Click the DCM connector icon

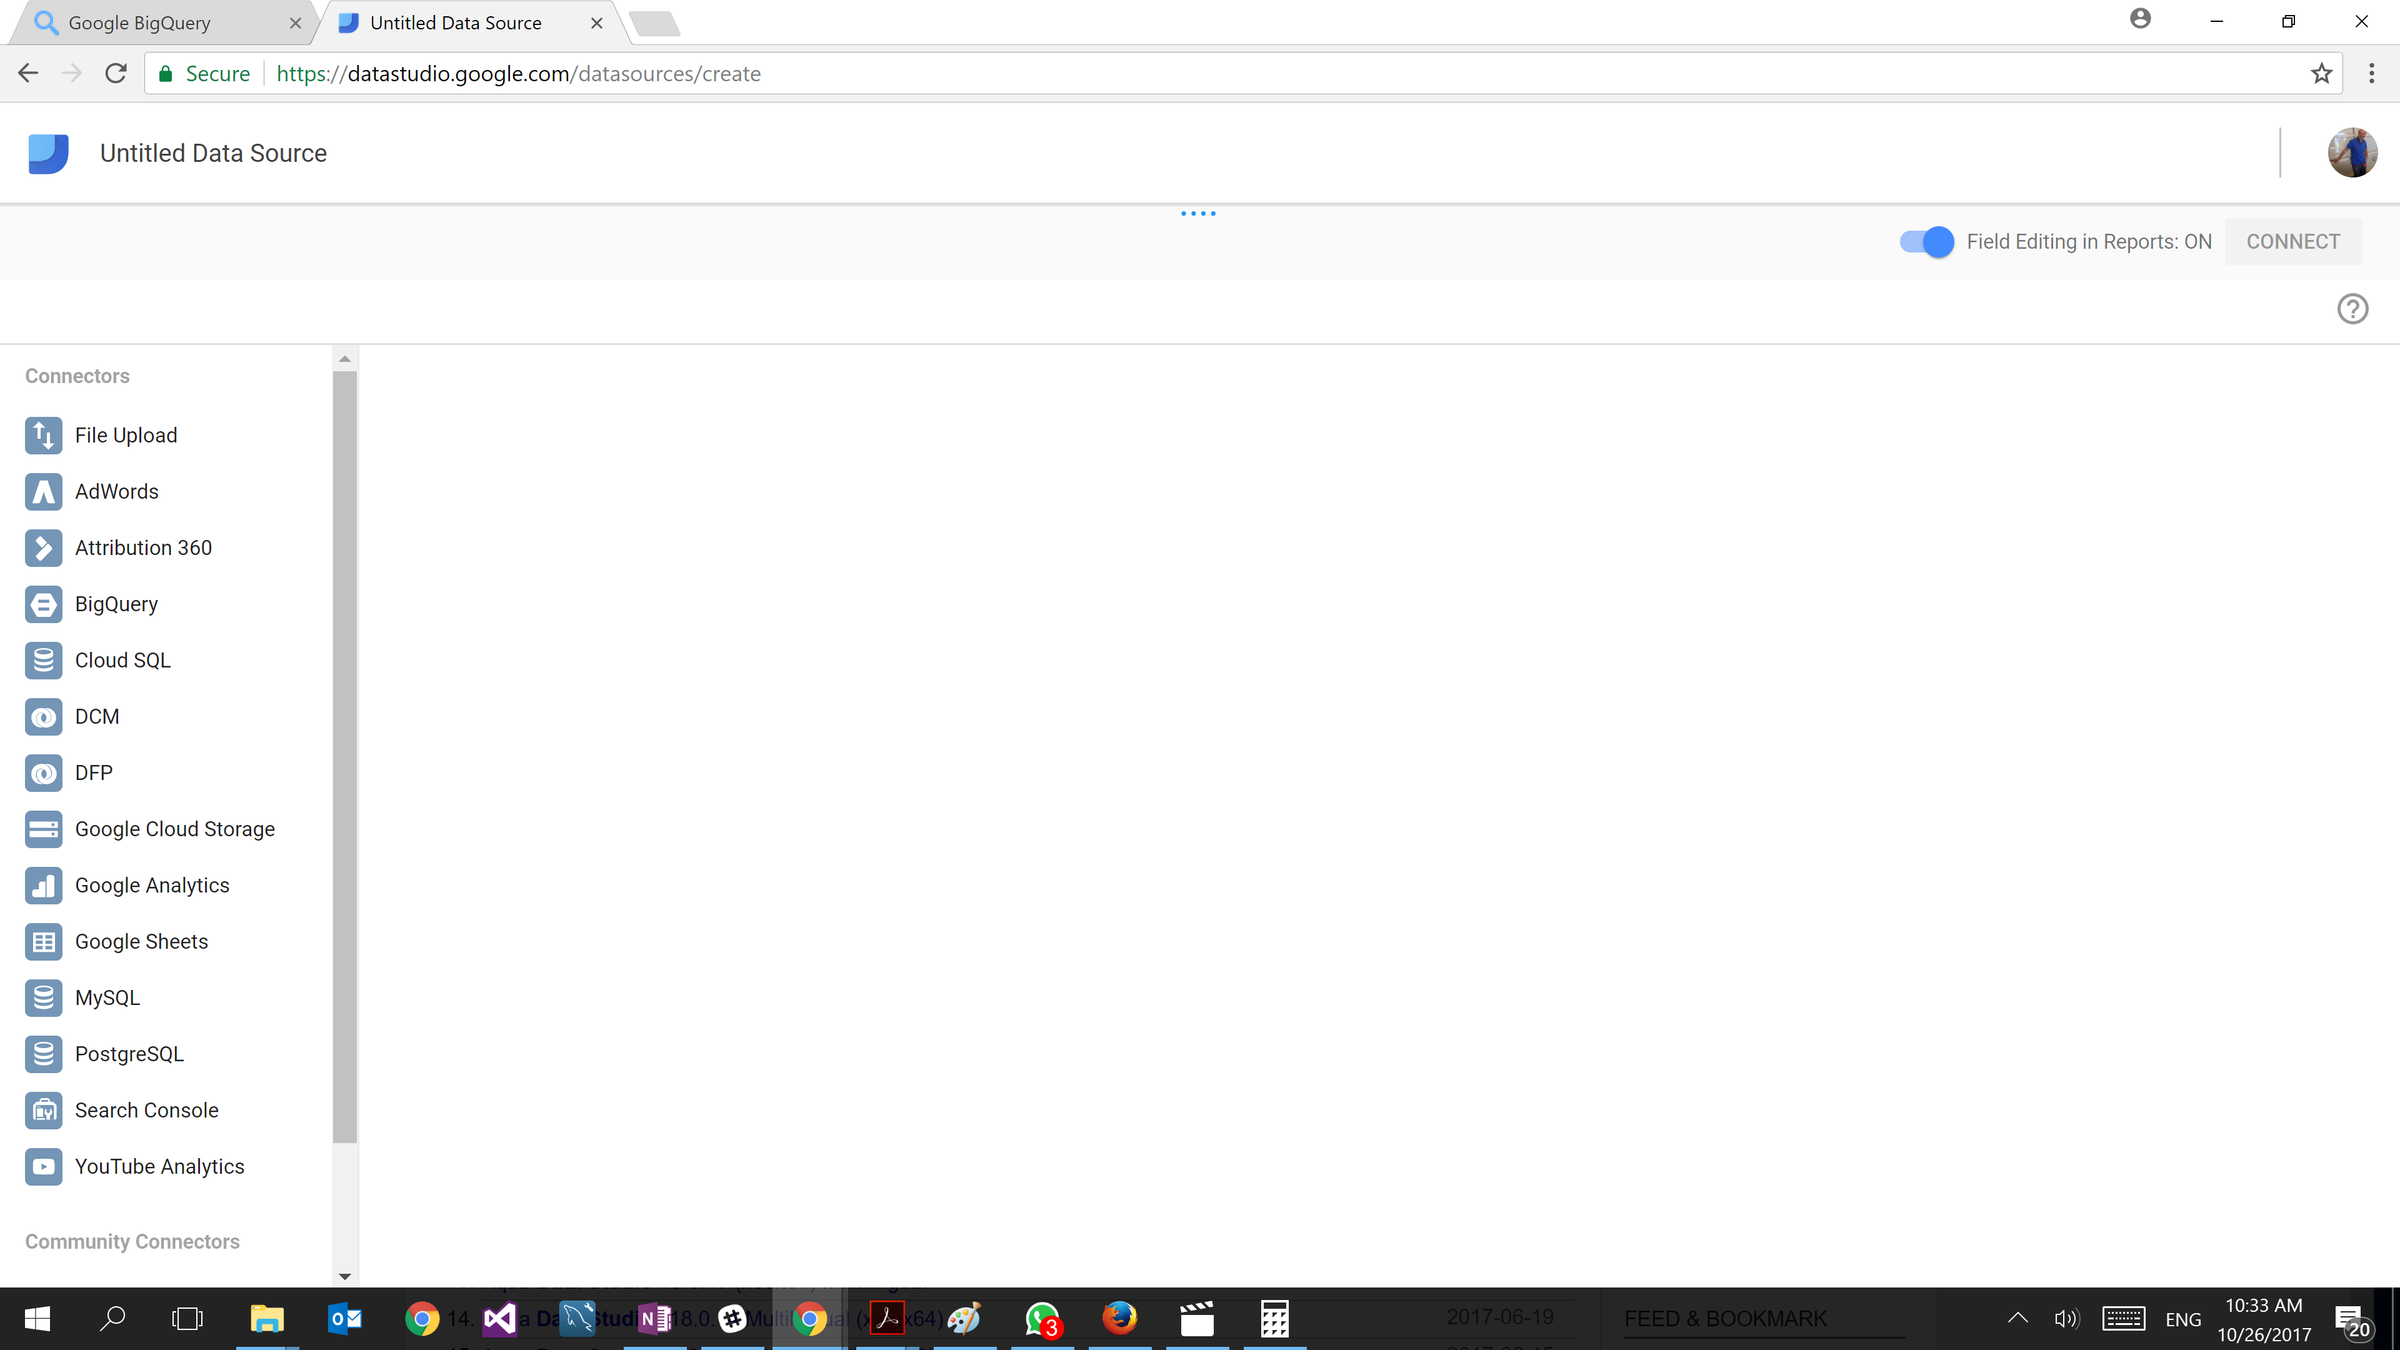(x=43, y=717)
